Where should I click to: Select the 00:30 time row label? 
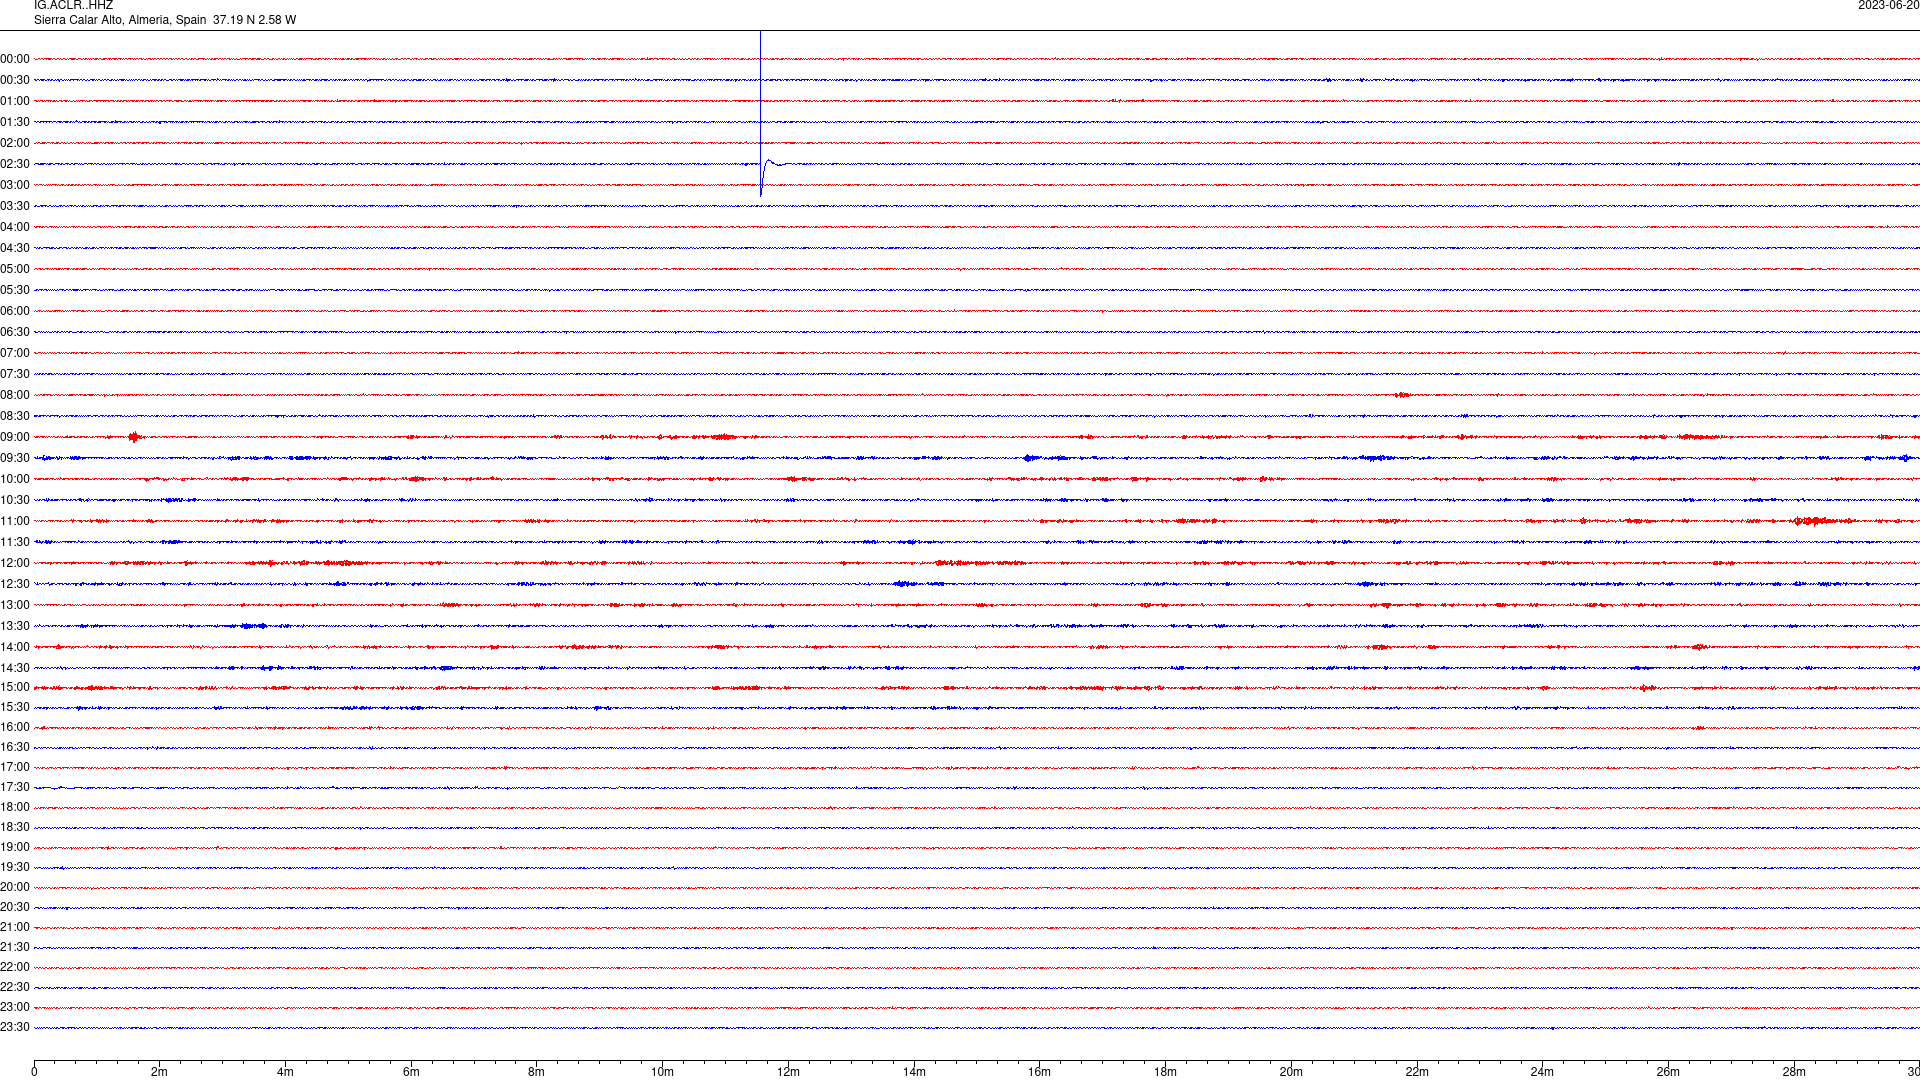[x=15, y=80]
